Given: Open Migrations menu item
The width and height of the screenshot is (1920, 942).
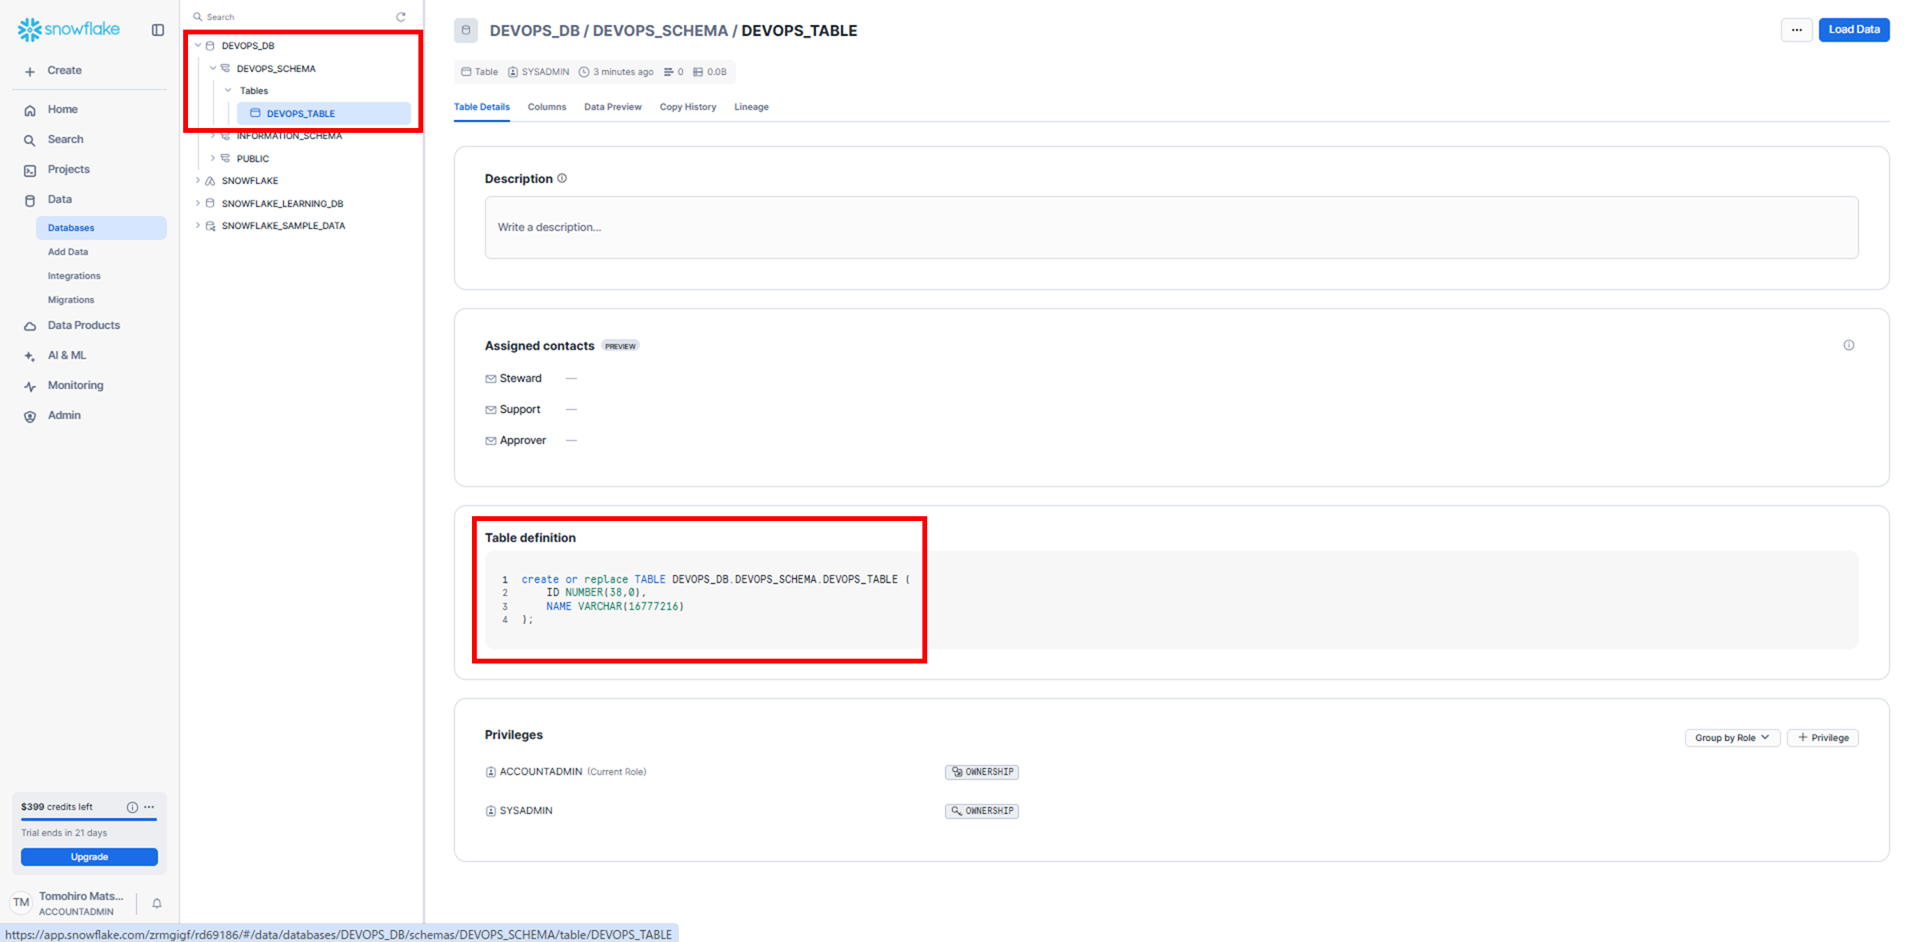Looking at the screenshot, I should [x=71, y=300].
